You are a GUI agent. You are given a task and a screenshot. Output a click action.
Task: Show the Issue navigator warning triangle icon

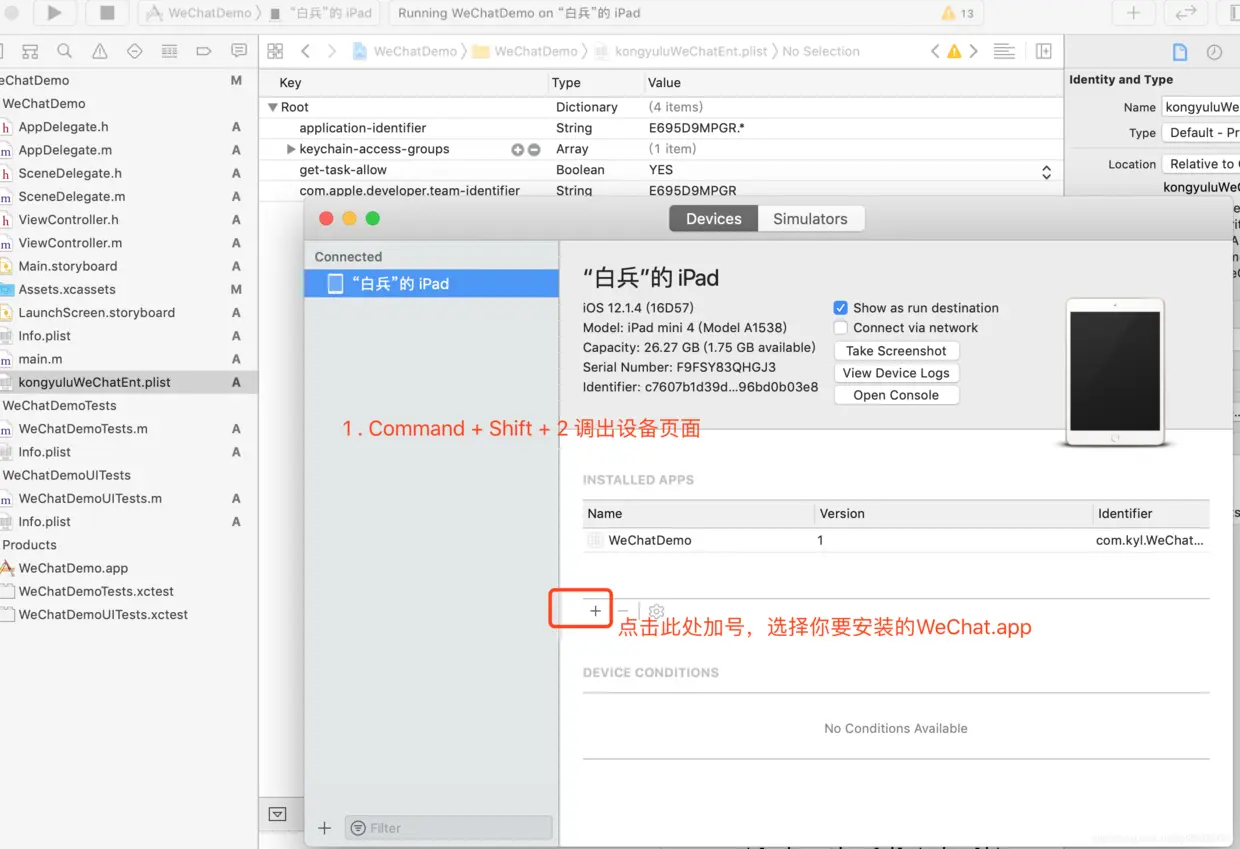(x=97, y=50)
